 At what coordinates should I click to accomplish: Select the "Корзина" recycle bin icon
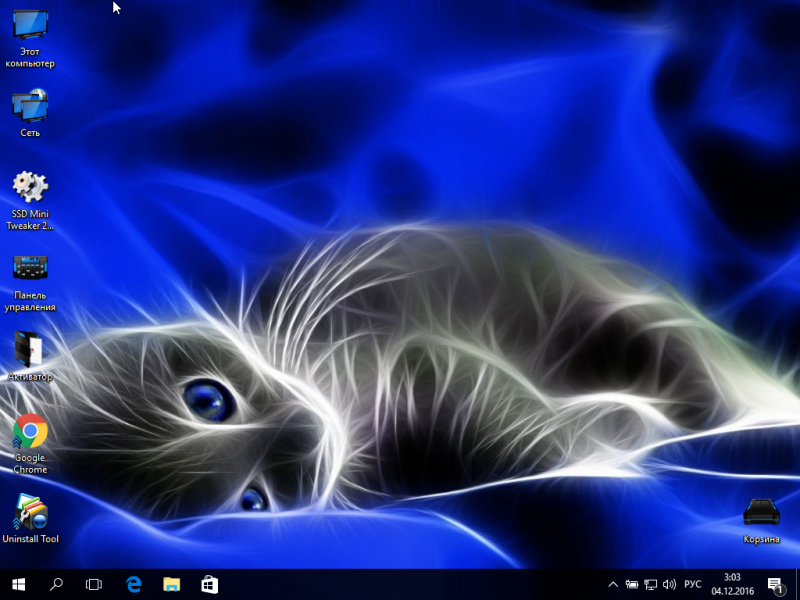pyautogui.click(x=761, y=521)
